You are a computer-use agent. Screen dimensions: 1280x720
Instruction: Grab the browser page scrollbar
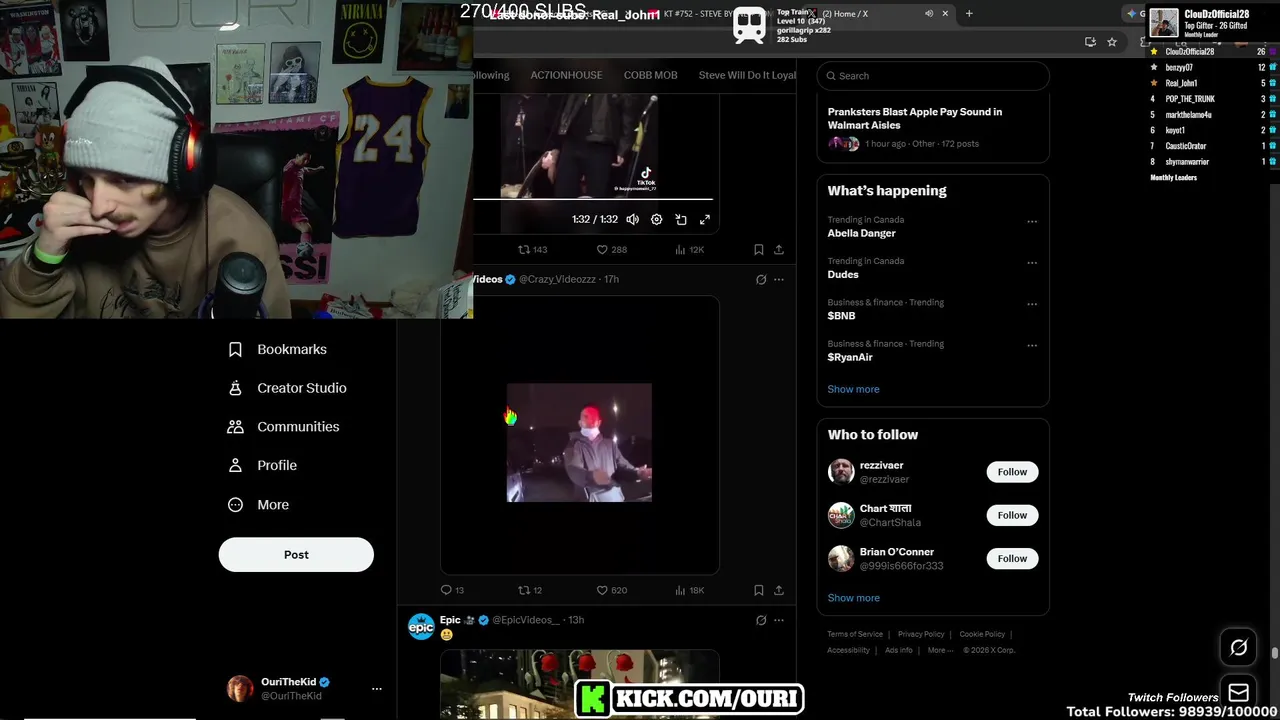[x=1274, y=654]
